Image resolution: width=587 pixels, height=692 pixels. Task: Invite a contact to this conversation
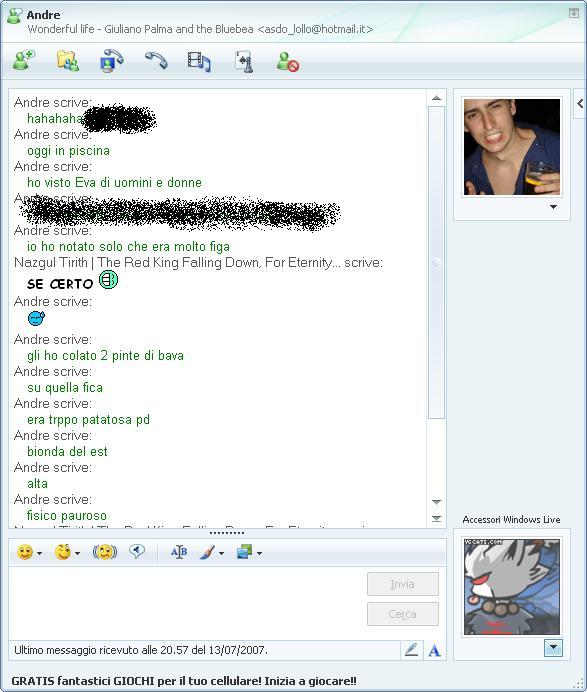[24, 61]
